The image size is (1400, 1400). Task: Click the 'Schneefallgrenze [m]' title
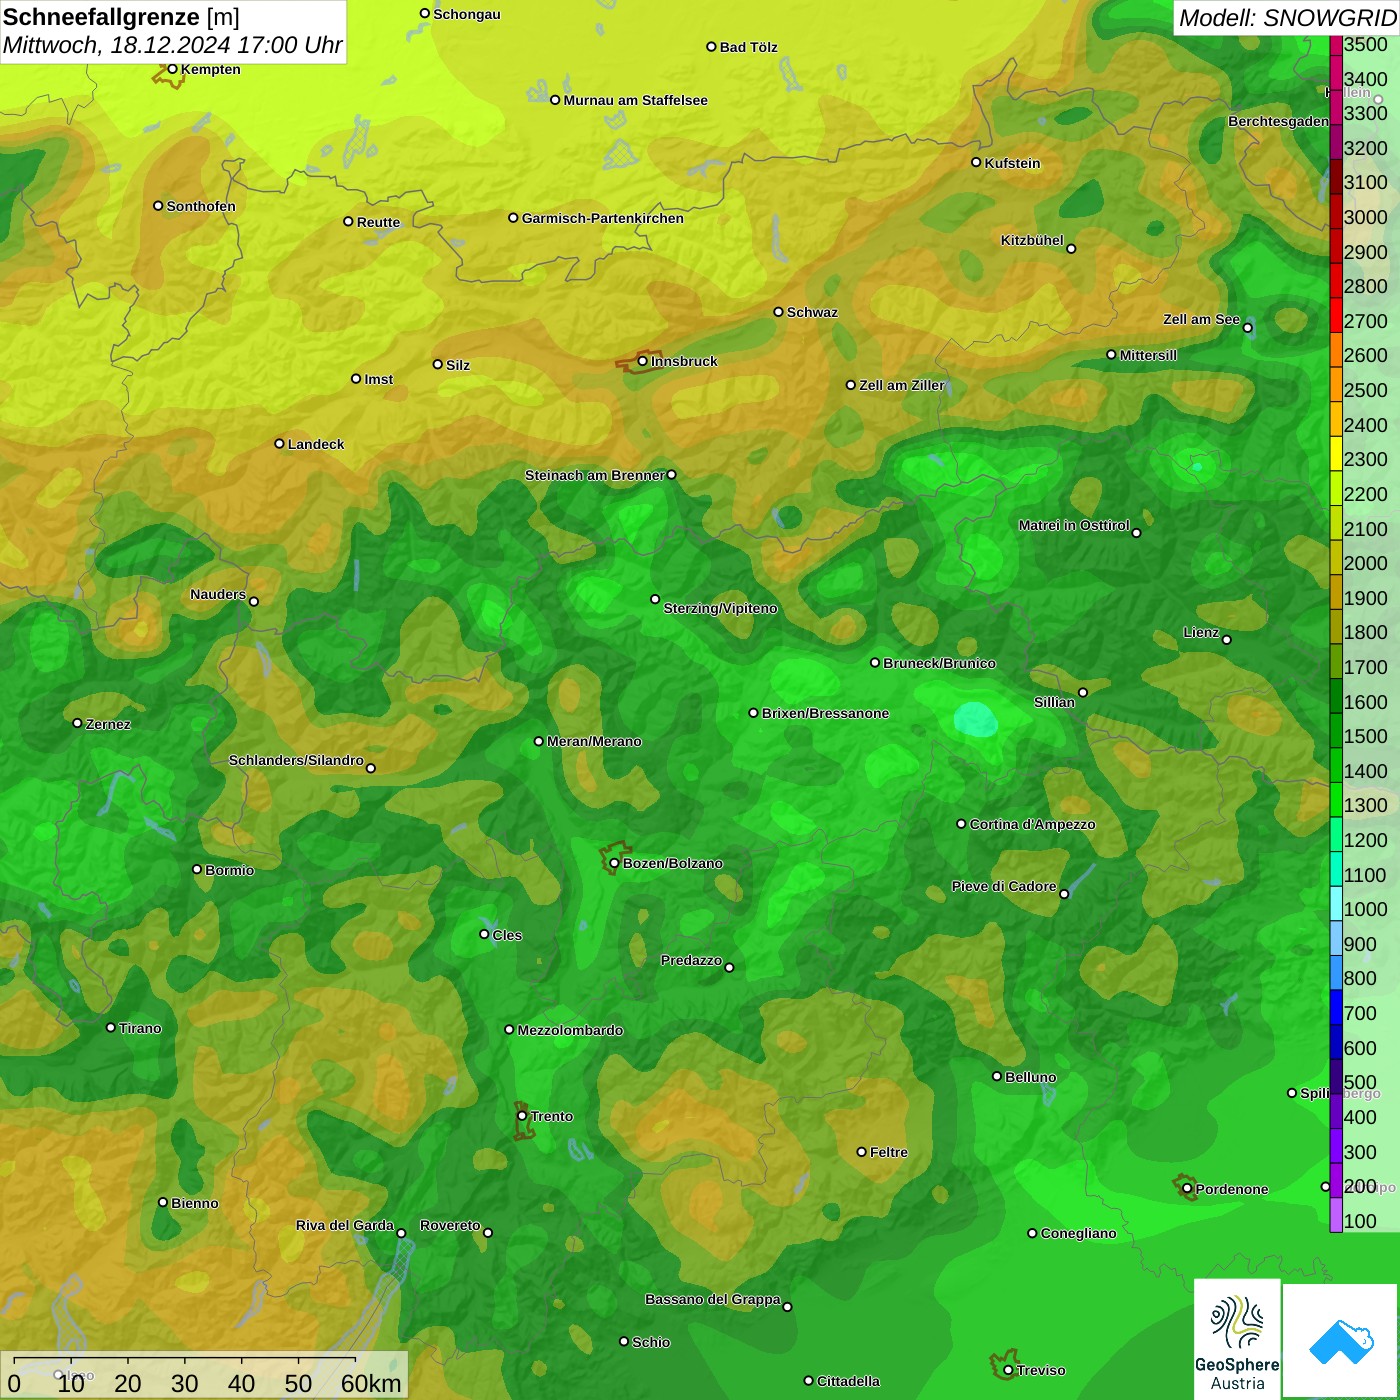[x=121, y=17]
